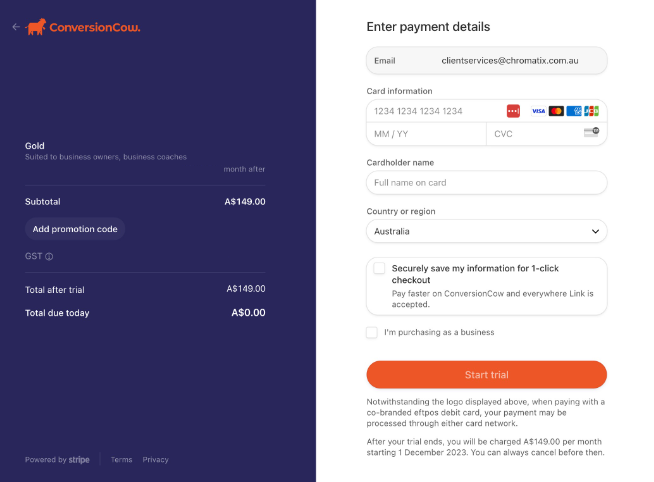Click the Mastercard icon

coord(556,111)
